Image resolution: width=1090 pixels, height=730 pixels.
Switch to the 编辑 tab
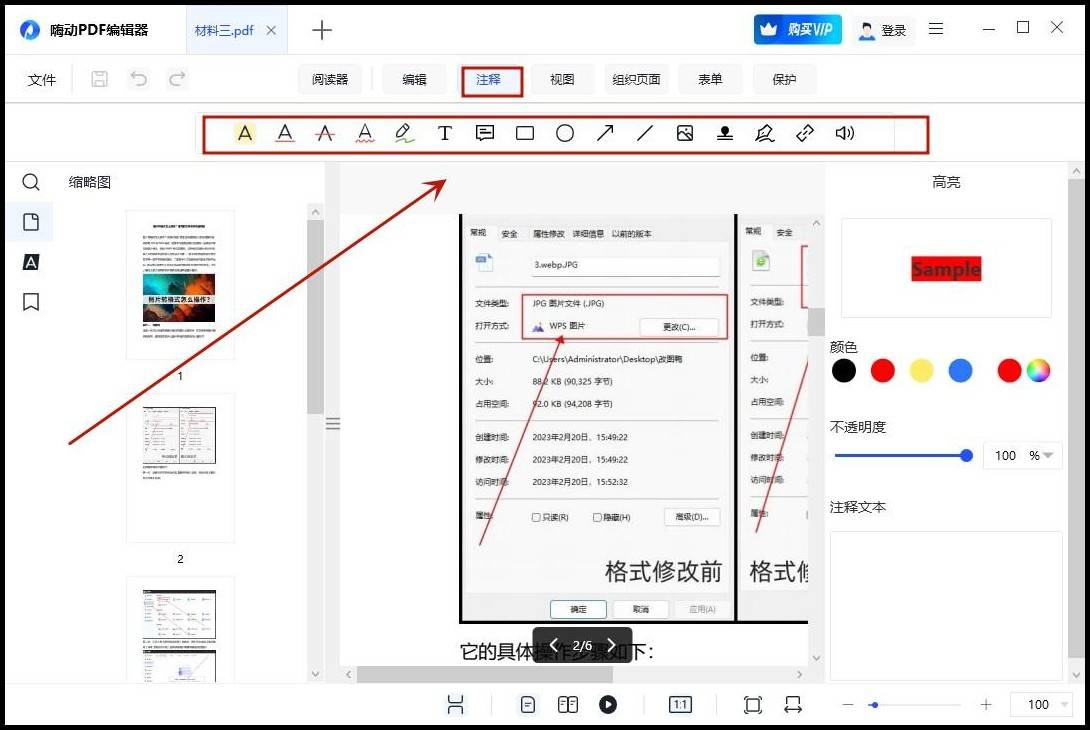tap(414, 79)
